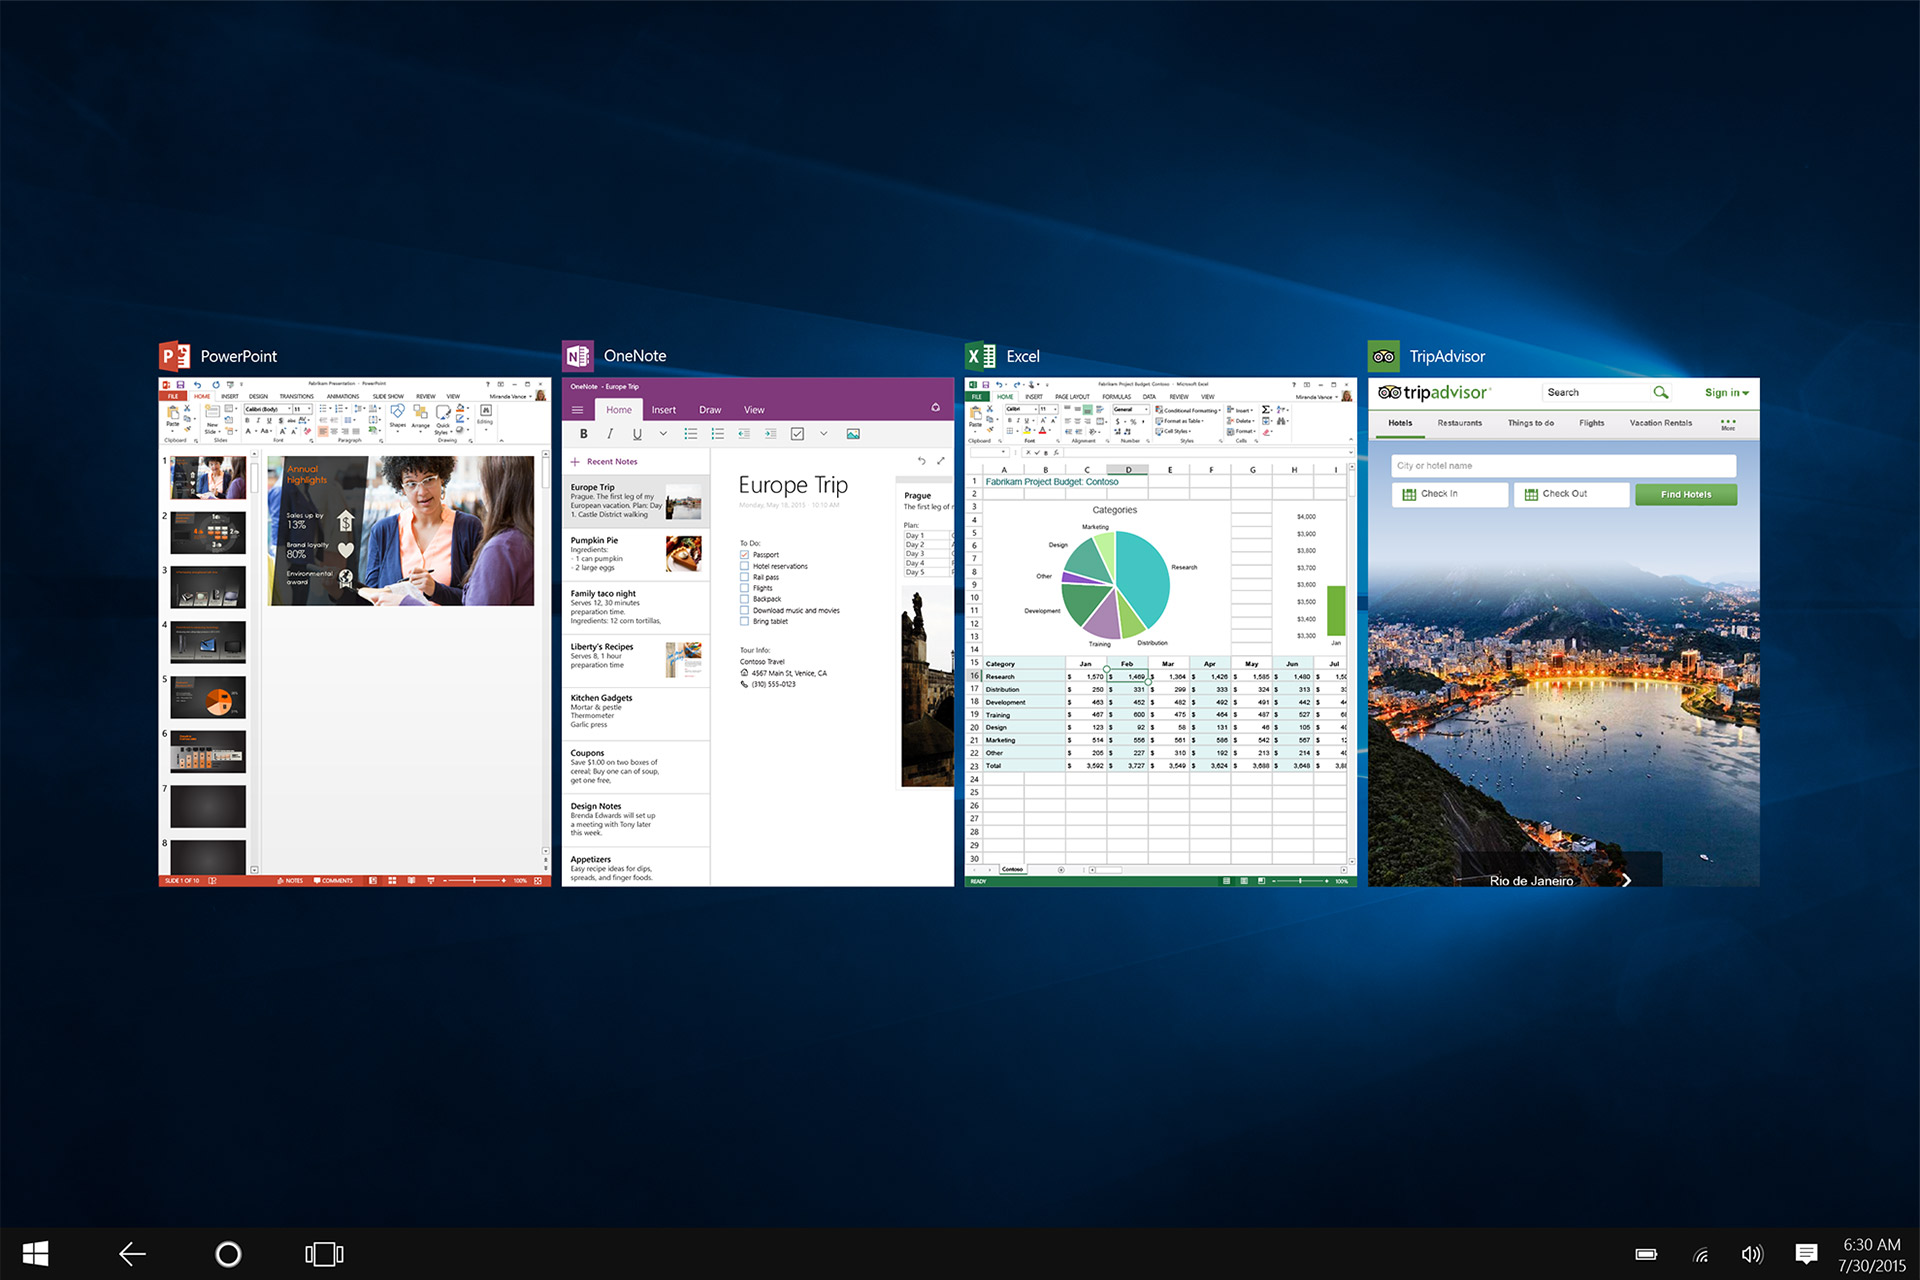
Task: Click the green Find Hotels button
Action: coord(1686,494)
